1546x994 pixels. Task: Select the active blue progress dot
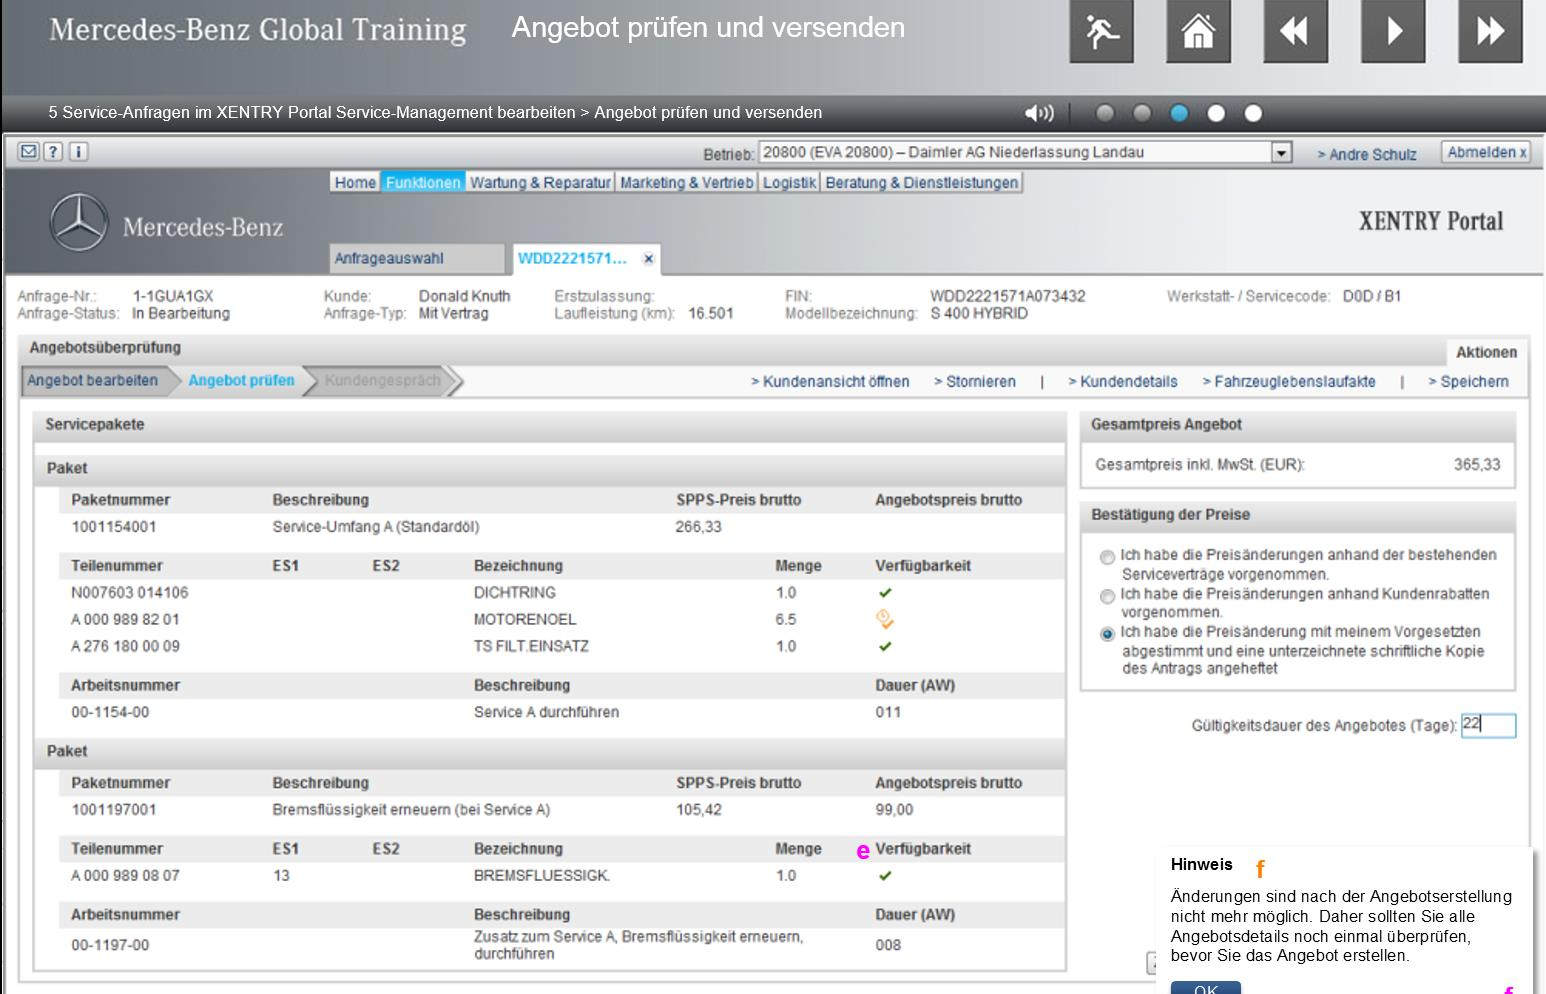[x=1179, y=113]
